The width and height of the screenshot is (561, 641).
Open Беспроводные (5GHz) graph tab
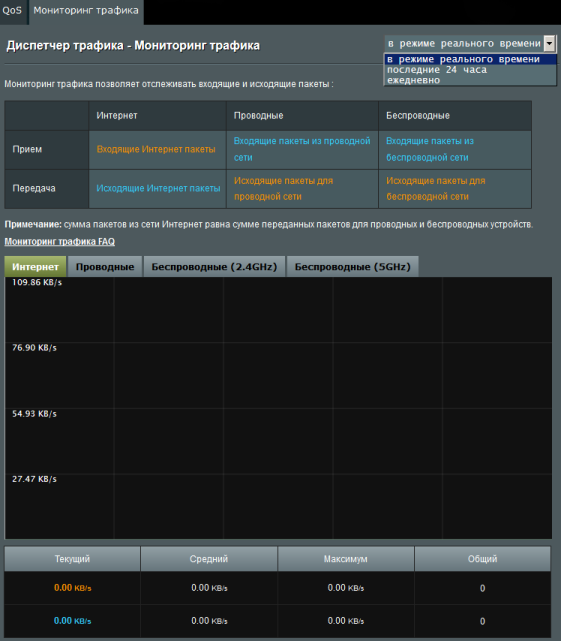point(352,267)
